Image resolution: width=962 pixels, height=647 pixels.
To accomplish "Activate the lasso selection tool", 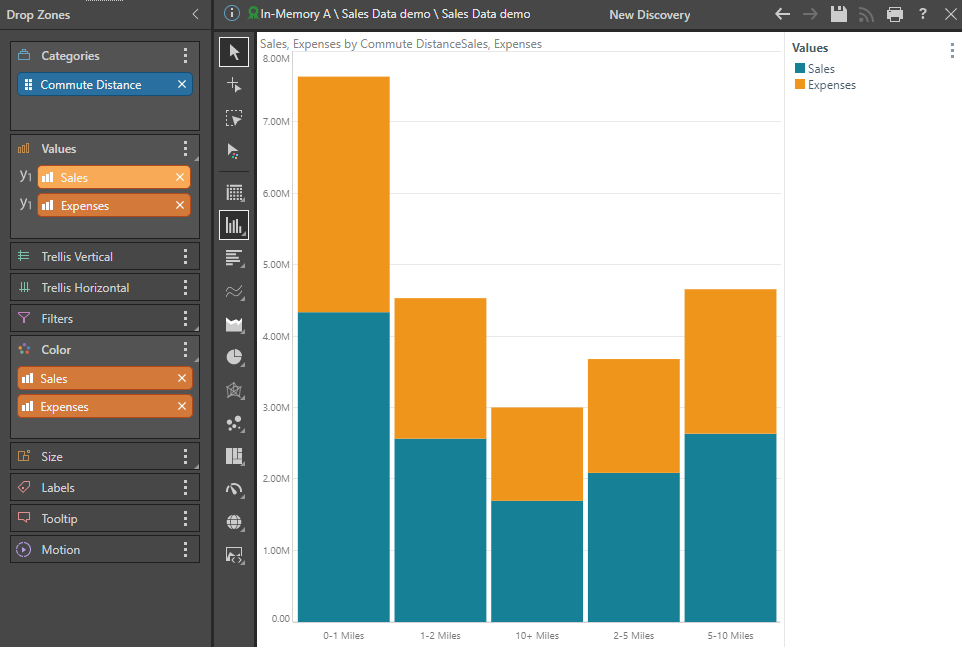I will point(234,118).
